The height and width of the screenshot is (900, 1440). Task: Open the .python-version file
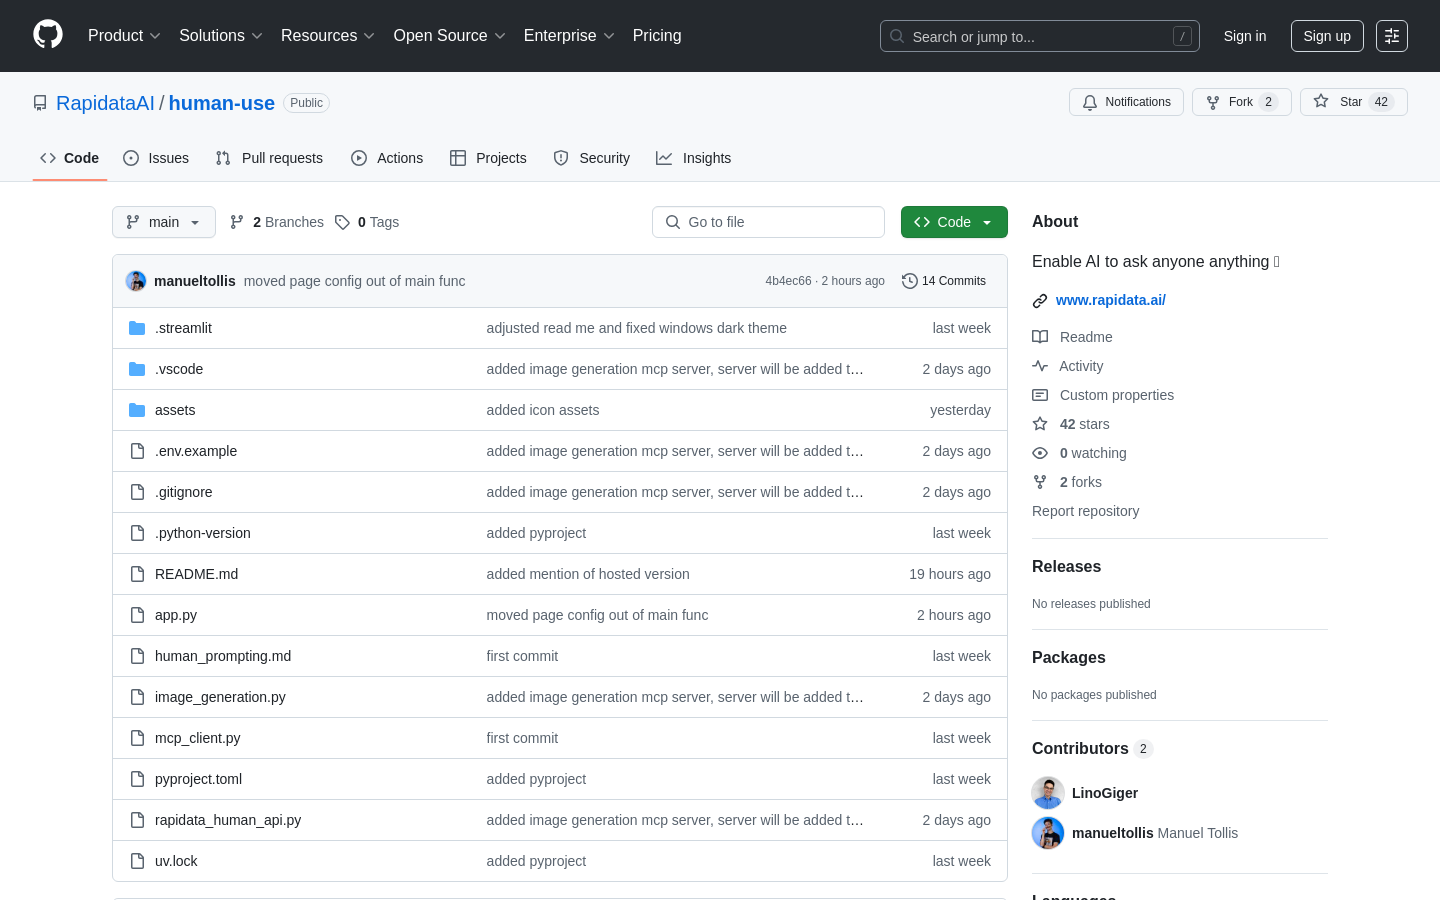(x=203, y=533)
